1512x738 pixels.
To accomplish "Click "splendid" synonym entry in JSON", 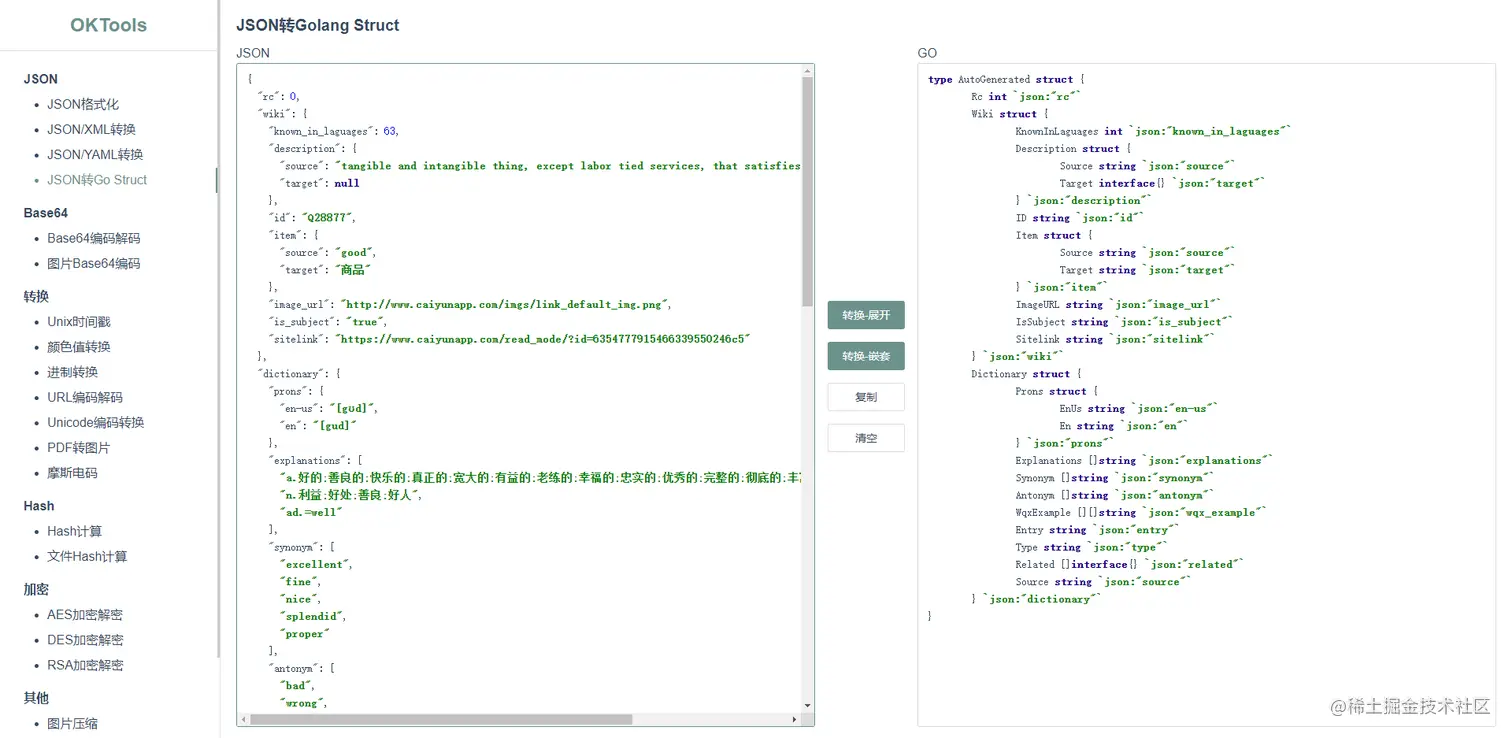I will coord(313,616).
